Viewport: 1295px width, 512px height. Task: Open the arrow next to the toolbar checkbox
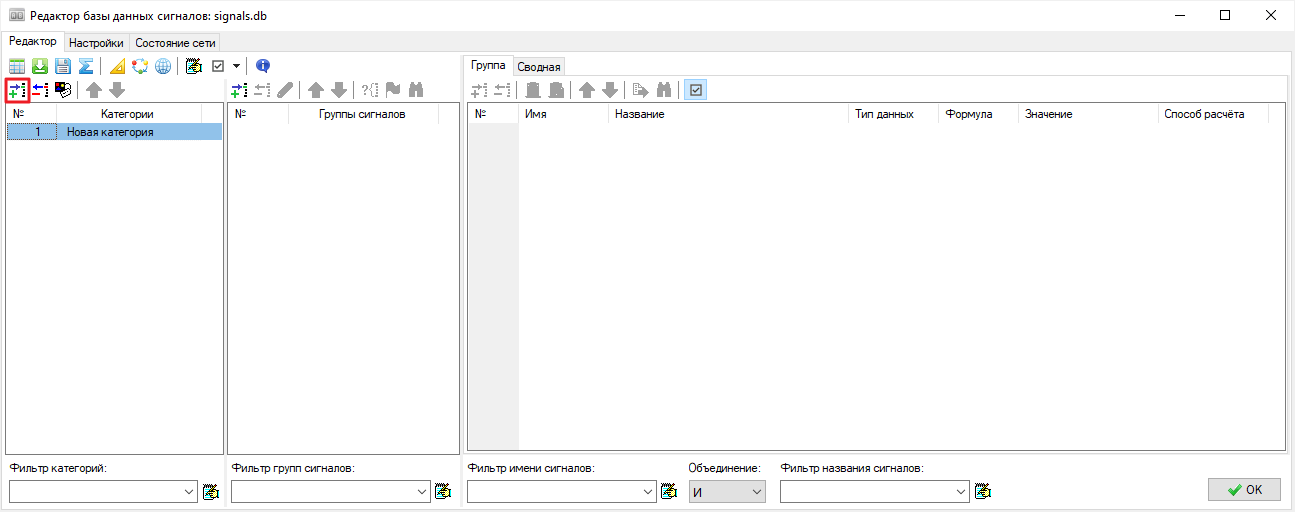tap(236, 66)
